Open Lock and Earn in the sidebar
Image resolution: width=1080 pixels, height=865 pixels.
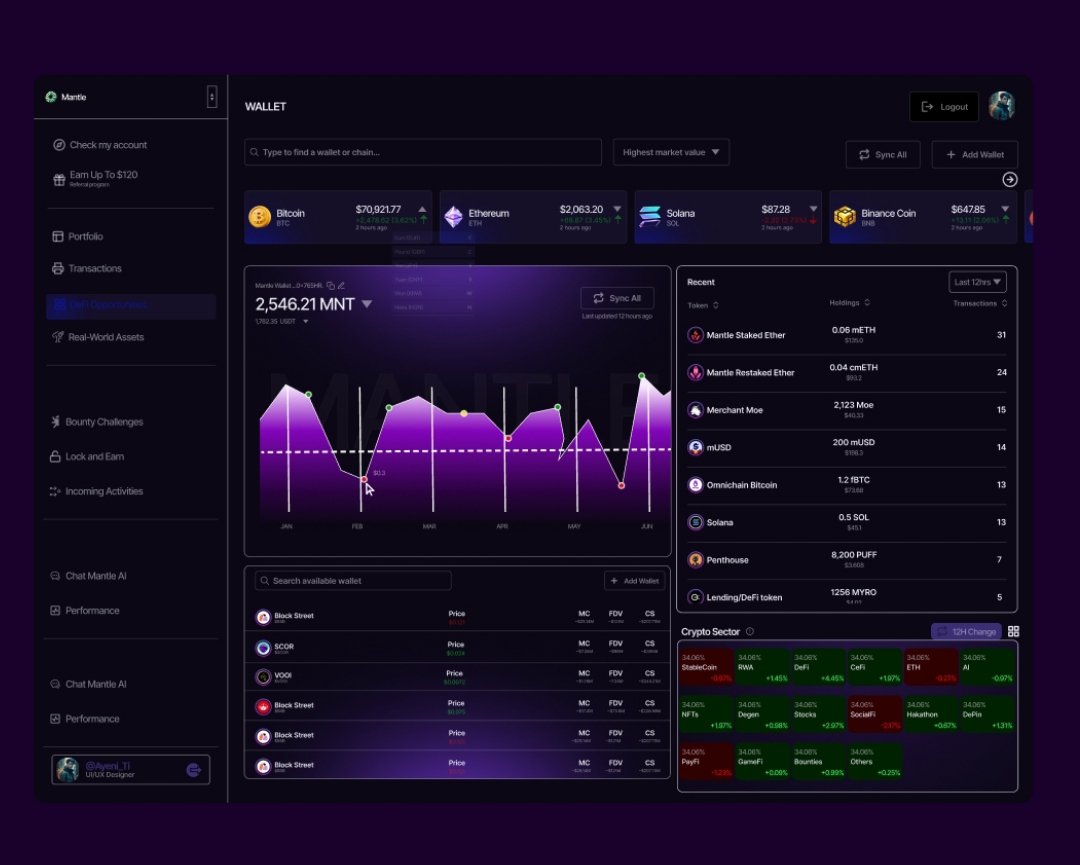87,457
